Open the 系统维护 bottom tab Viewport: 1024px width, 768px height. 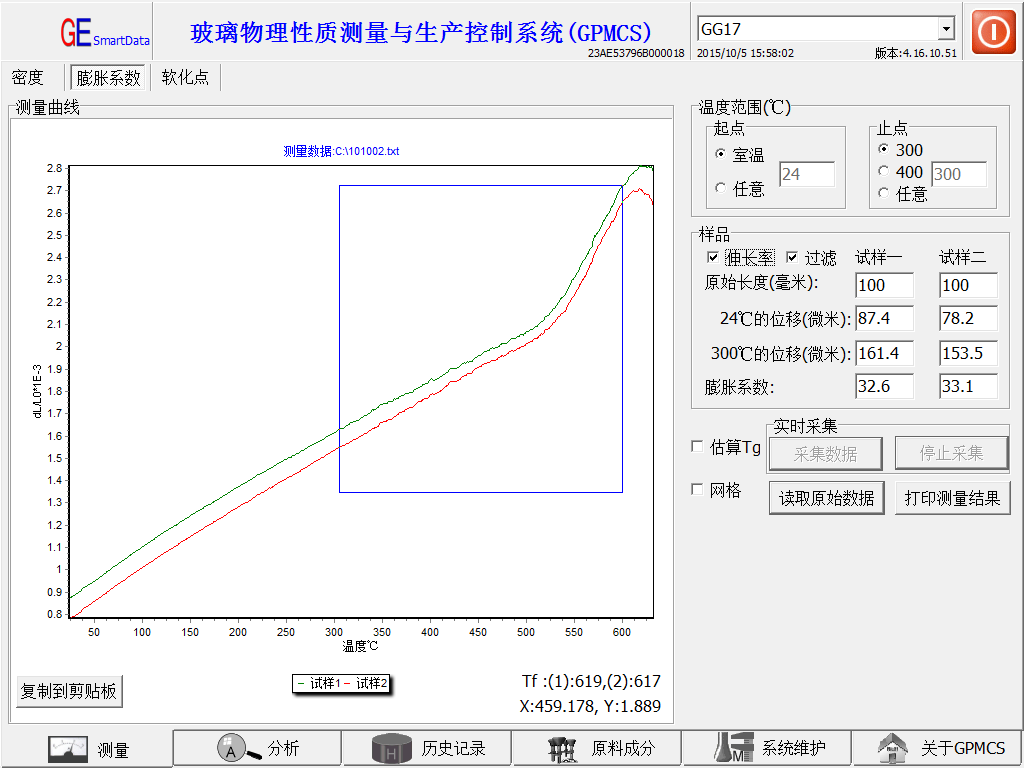767,748
